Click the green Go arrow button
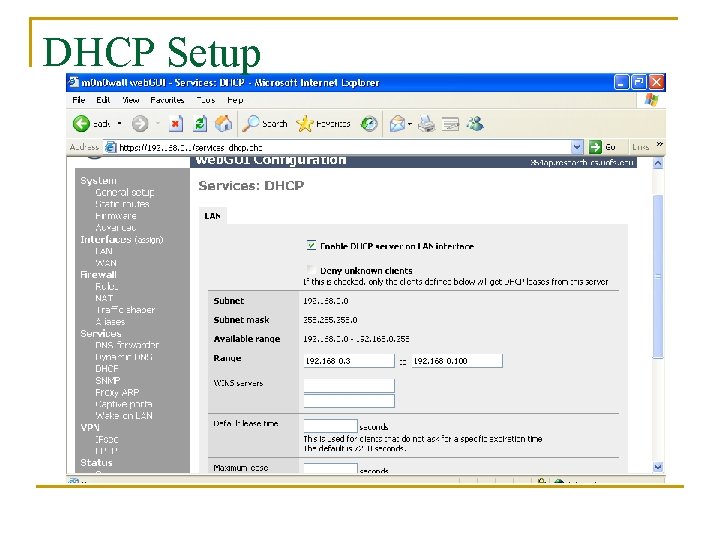 click(x=595, y=147)
